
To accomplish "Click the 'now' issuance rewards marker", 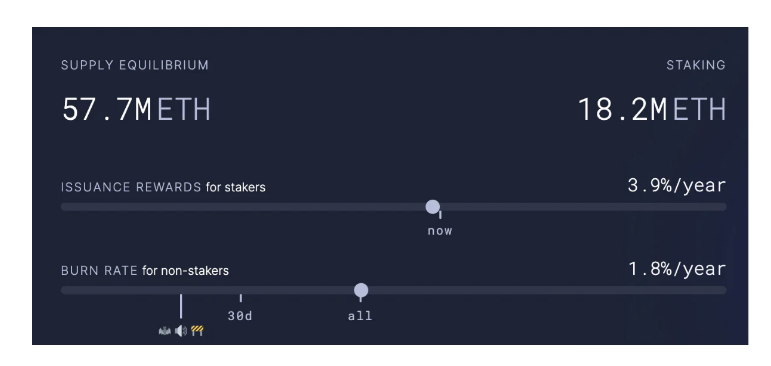I will click(x=440, y=231).
